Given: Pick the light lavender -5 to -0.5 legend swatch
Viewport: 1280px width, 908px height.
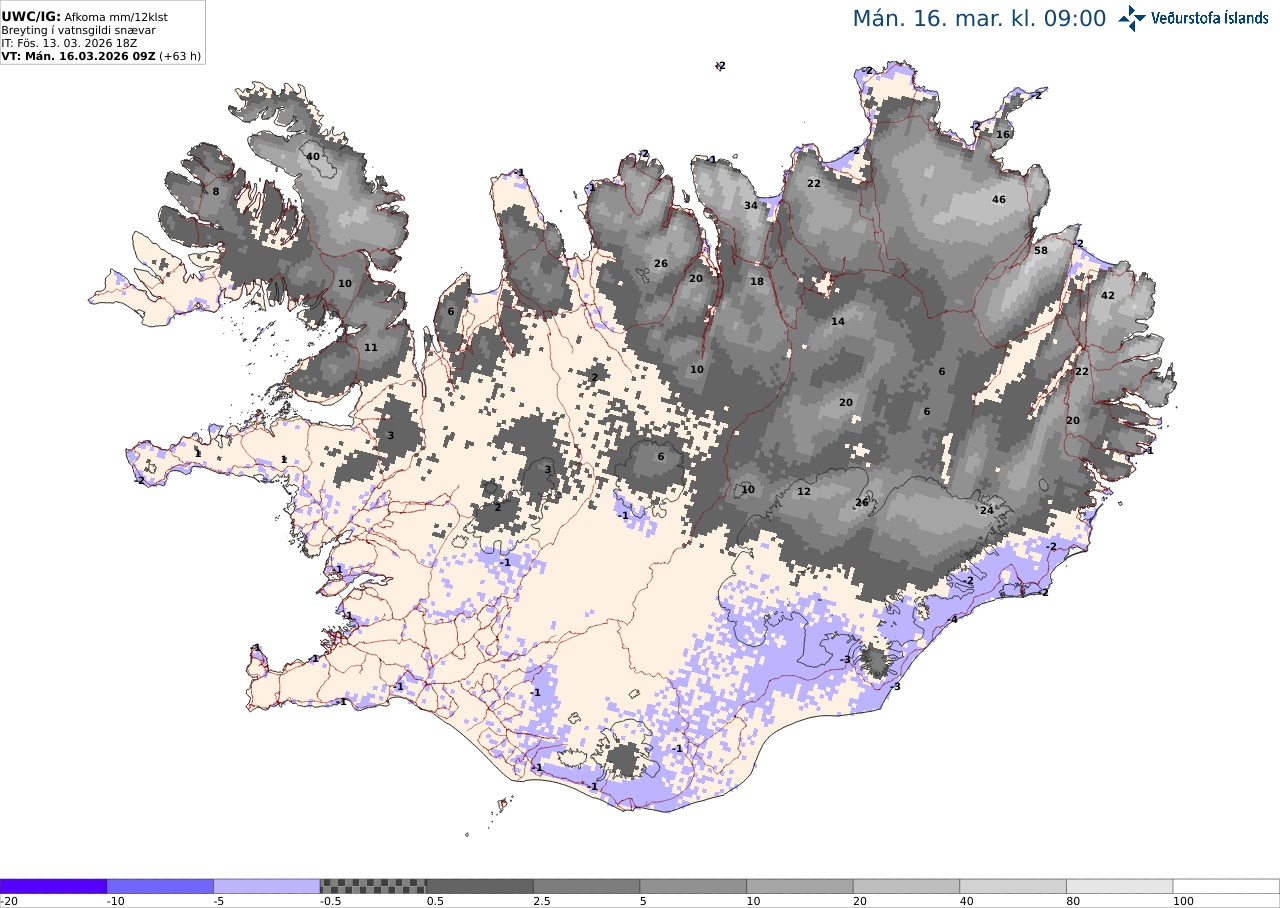Looking at the screenshot, I should [x=267, y=886].
